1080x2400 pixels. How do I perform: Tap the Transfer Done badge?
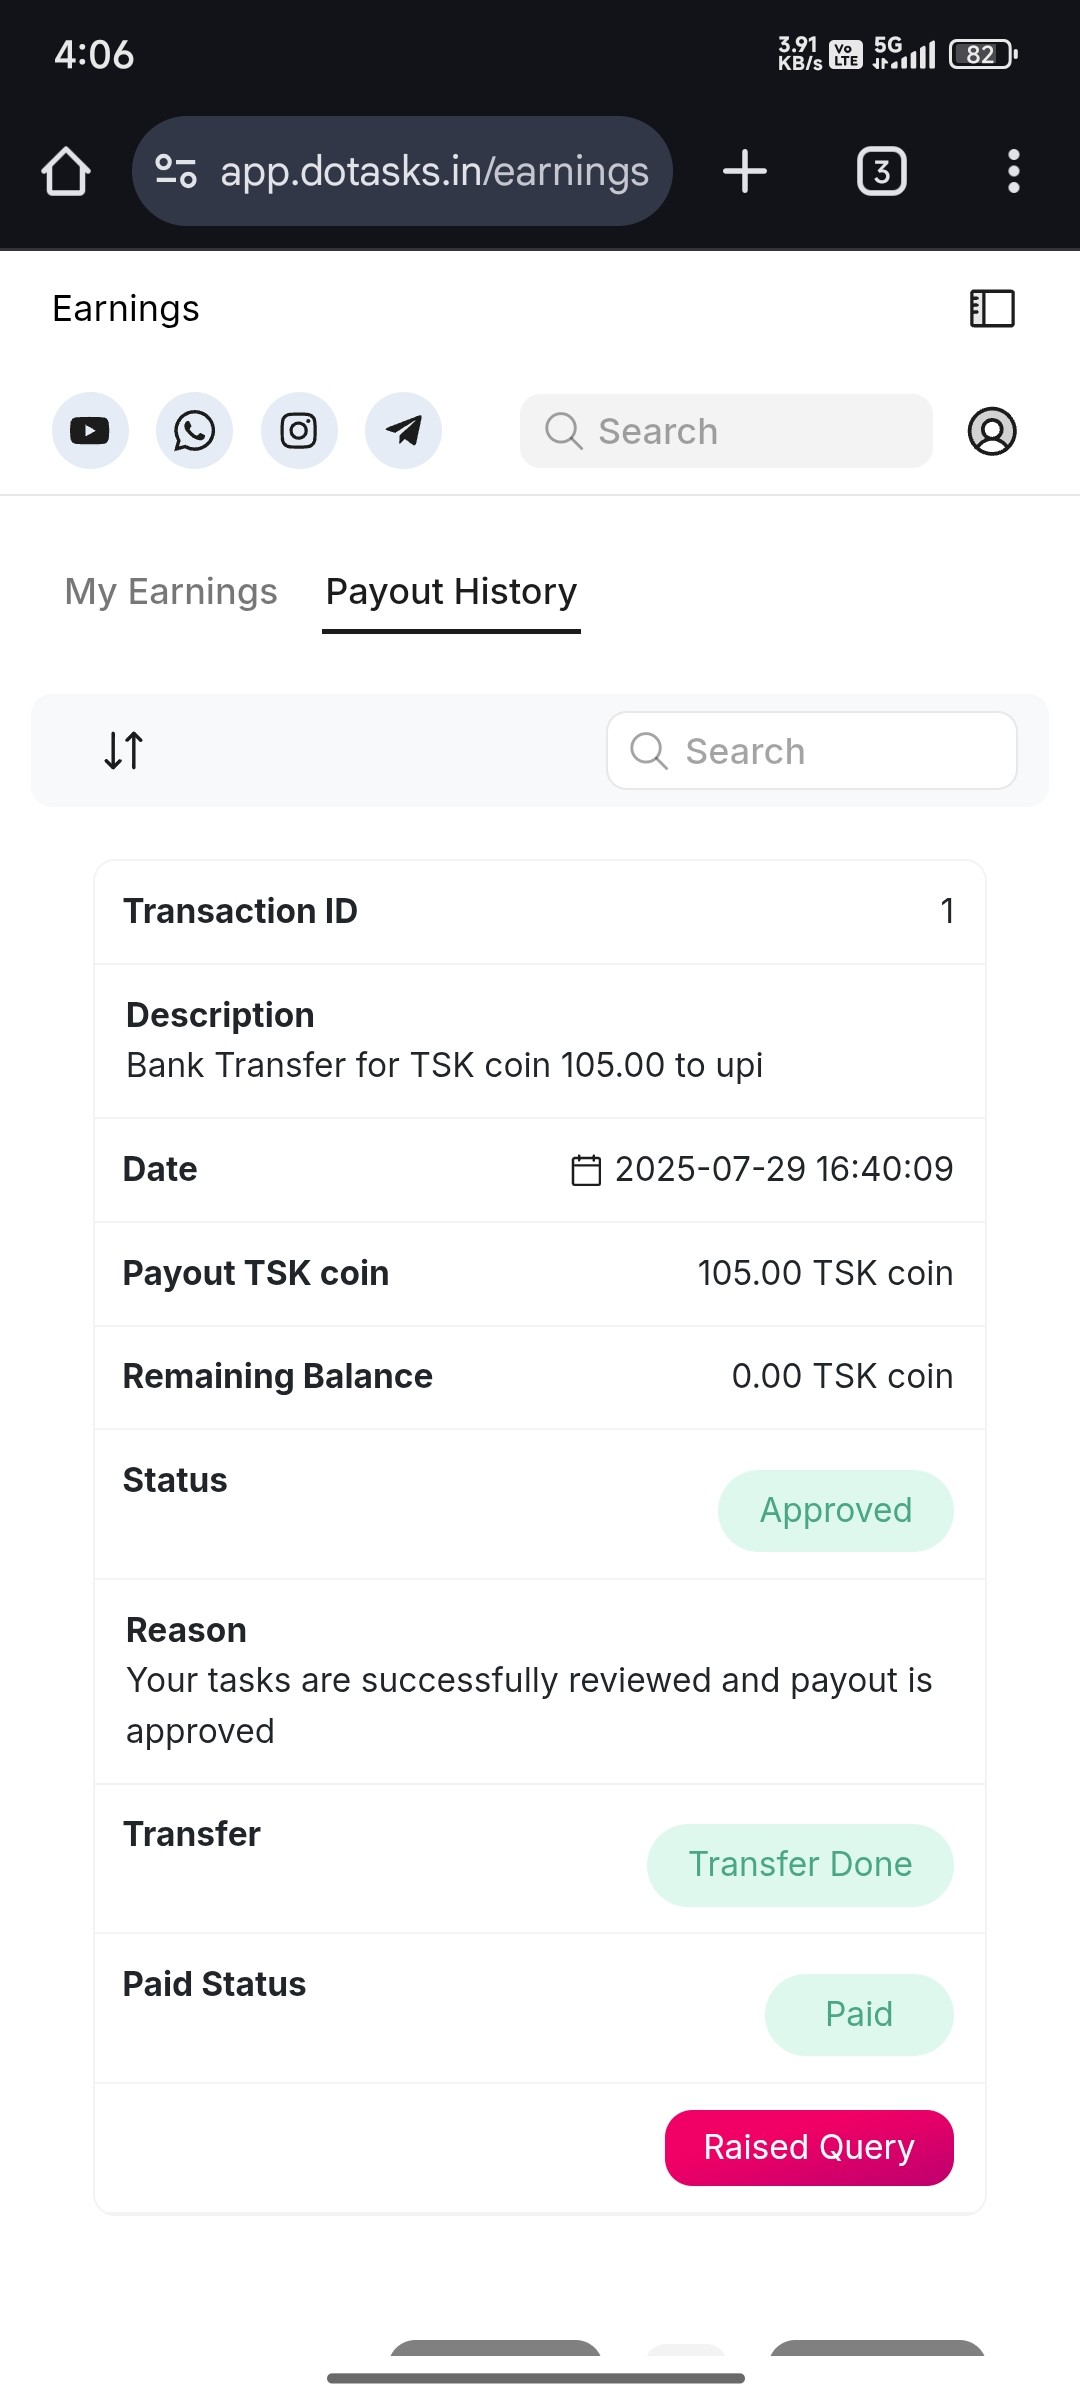click(799, 1865)
